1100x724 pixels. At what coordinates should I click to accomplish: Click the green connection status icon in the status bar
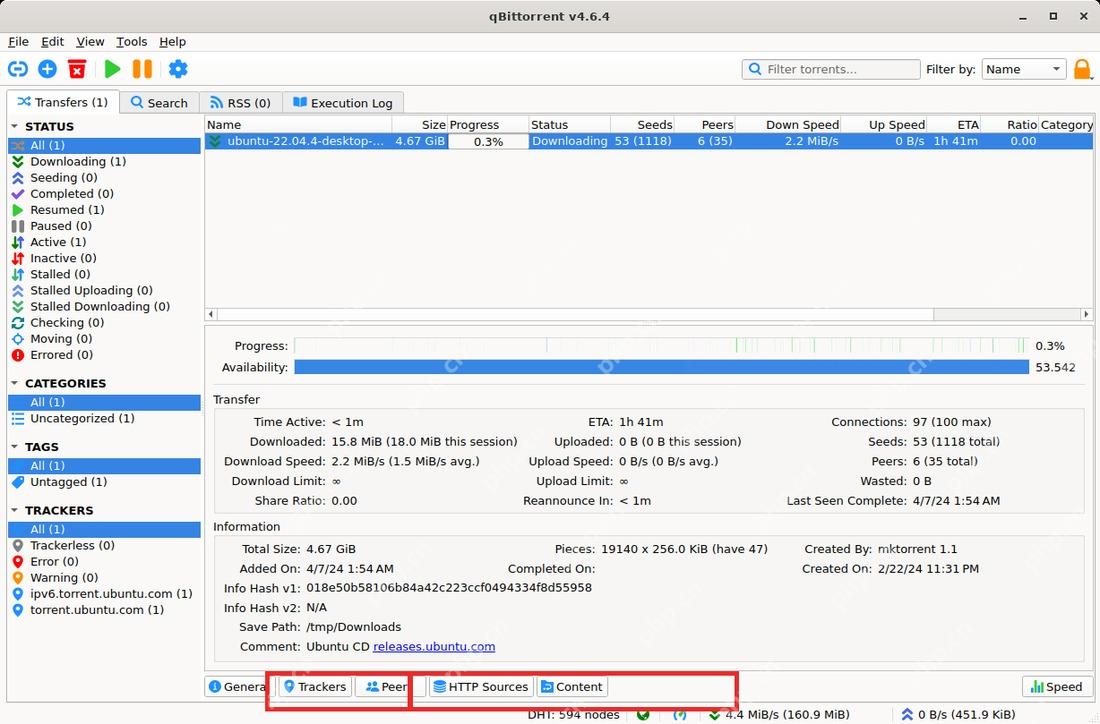[643, 715]
